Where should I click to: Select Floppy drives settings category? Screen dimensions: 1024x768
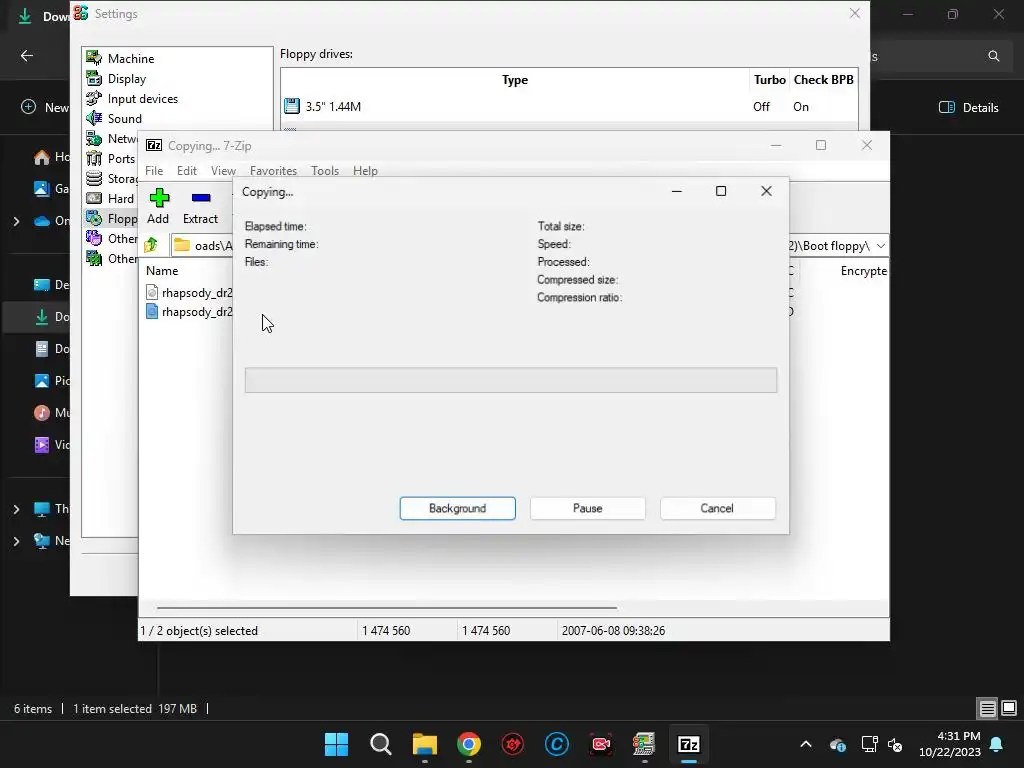click(112, 219)
